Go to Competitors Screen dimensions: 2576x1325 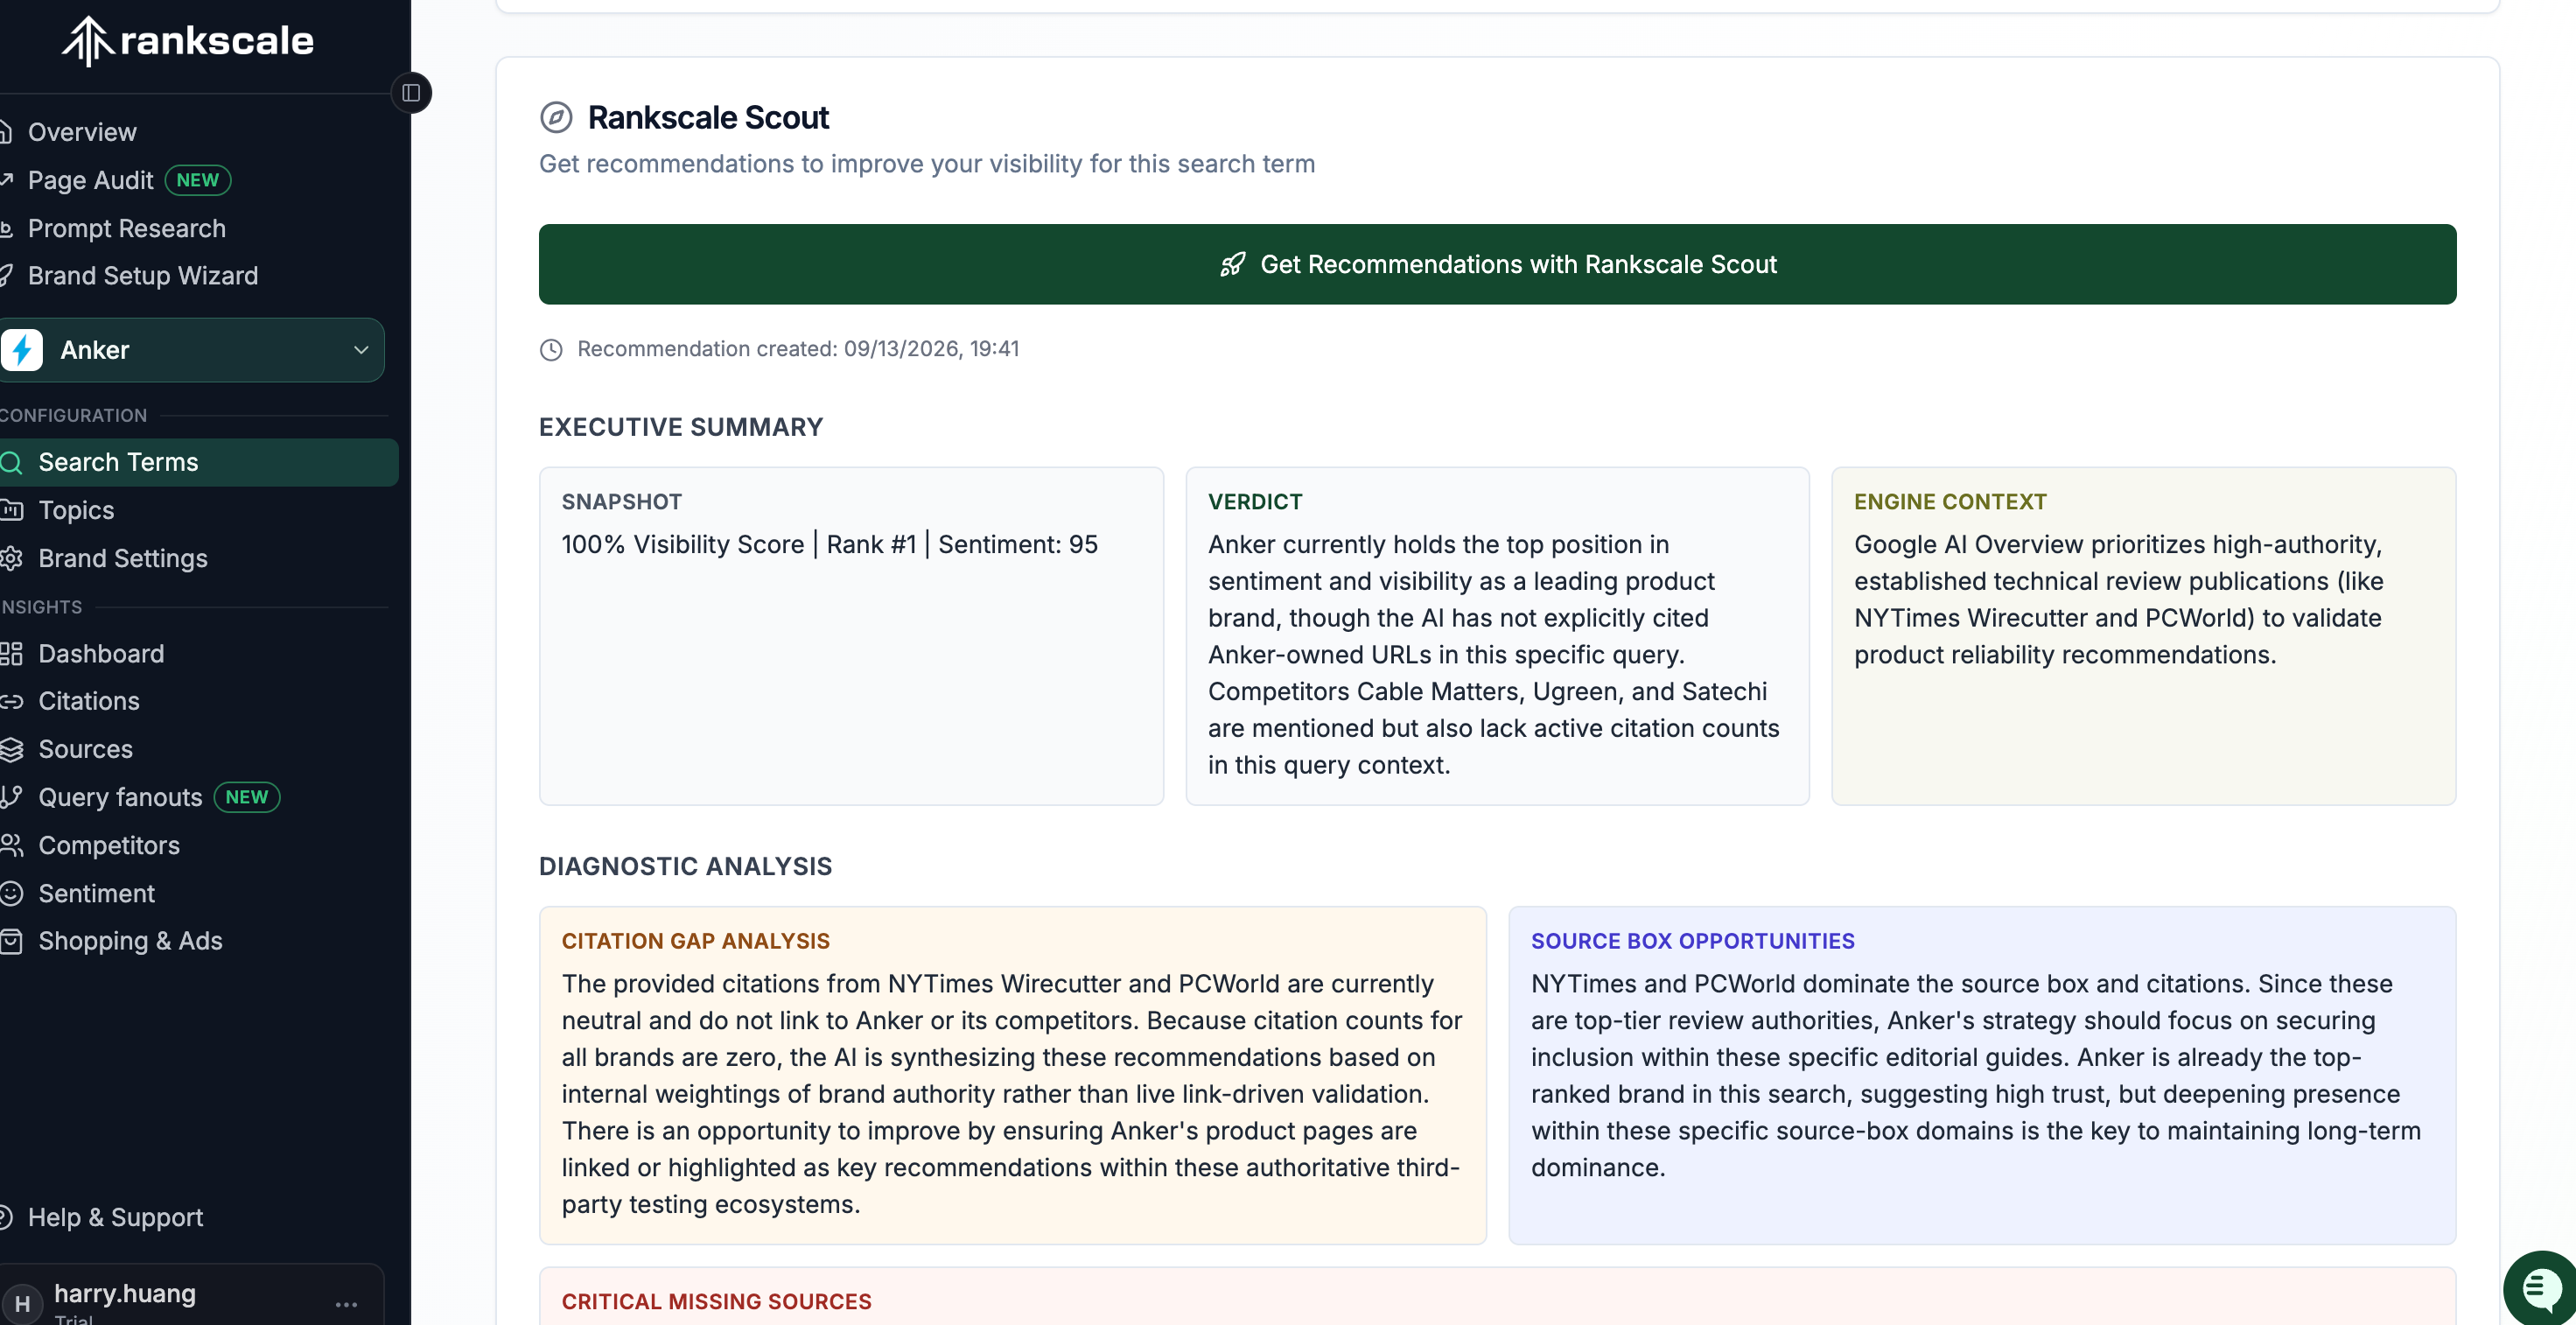pyautogui.click(x=109, y=845)
